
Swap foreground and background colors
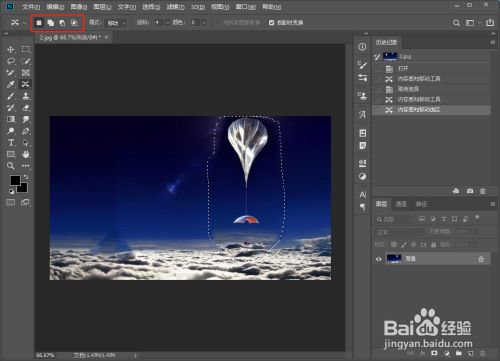pos(26,177)
